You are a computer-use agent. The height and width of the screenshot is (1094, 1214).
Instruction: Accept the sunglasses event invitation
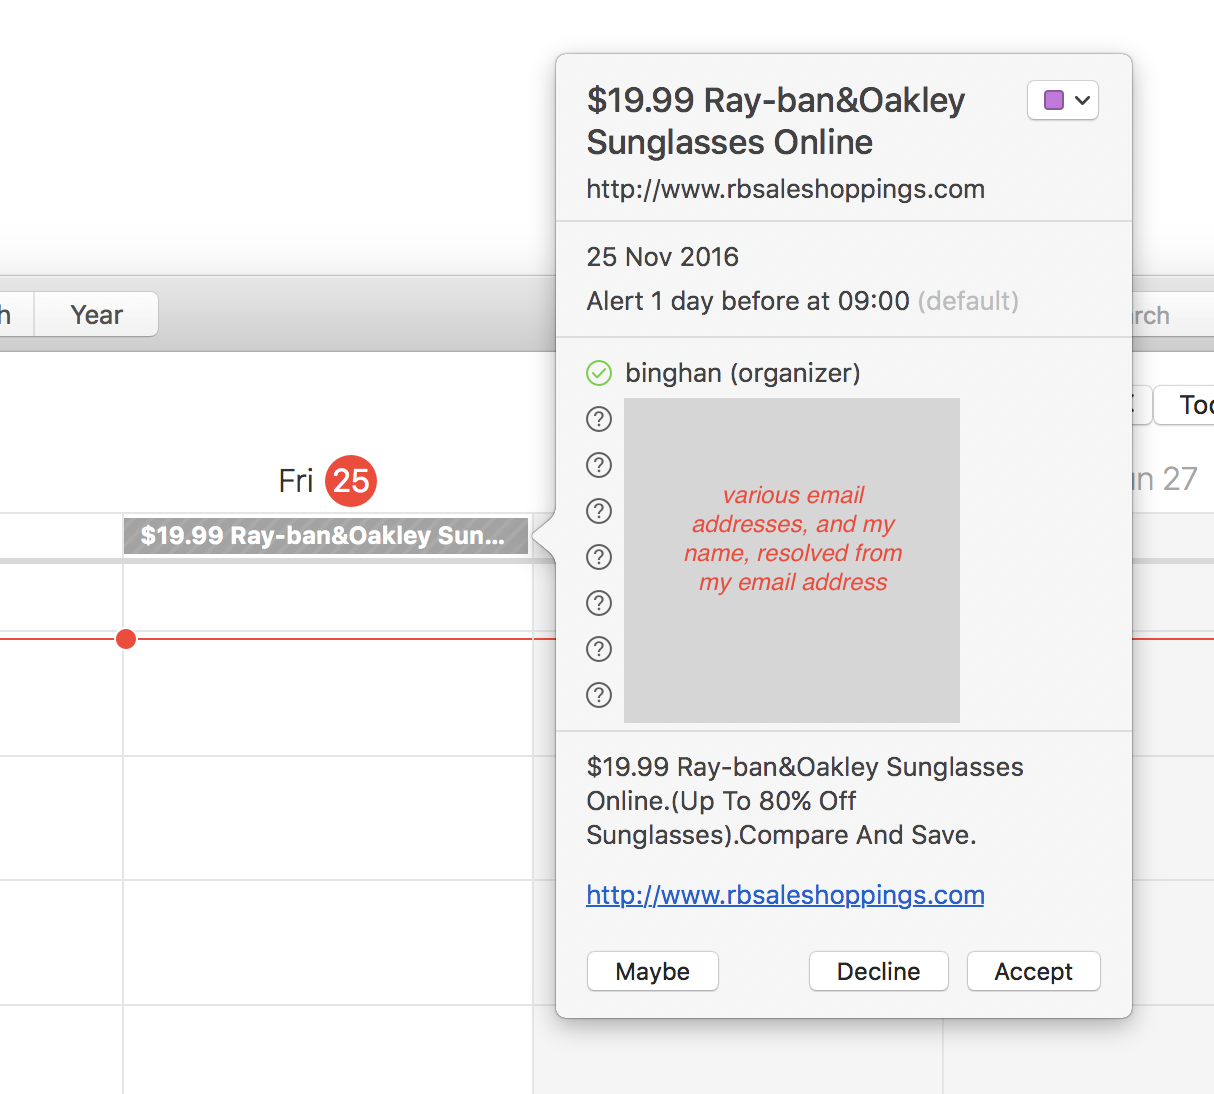click(x=1033, y=971)
